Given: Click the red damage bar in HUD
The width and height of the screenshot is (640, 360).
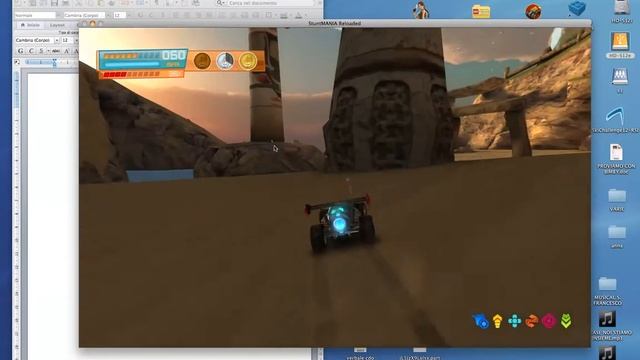Looking at the screenshot, I should point(131,74).
